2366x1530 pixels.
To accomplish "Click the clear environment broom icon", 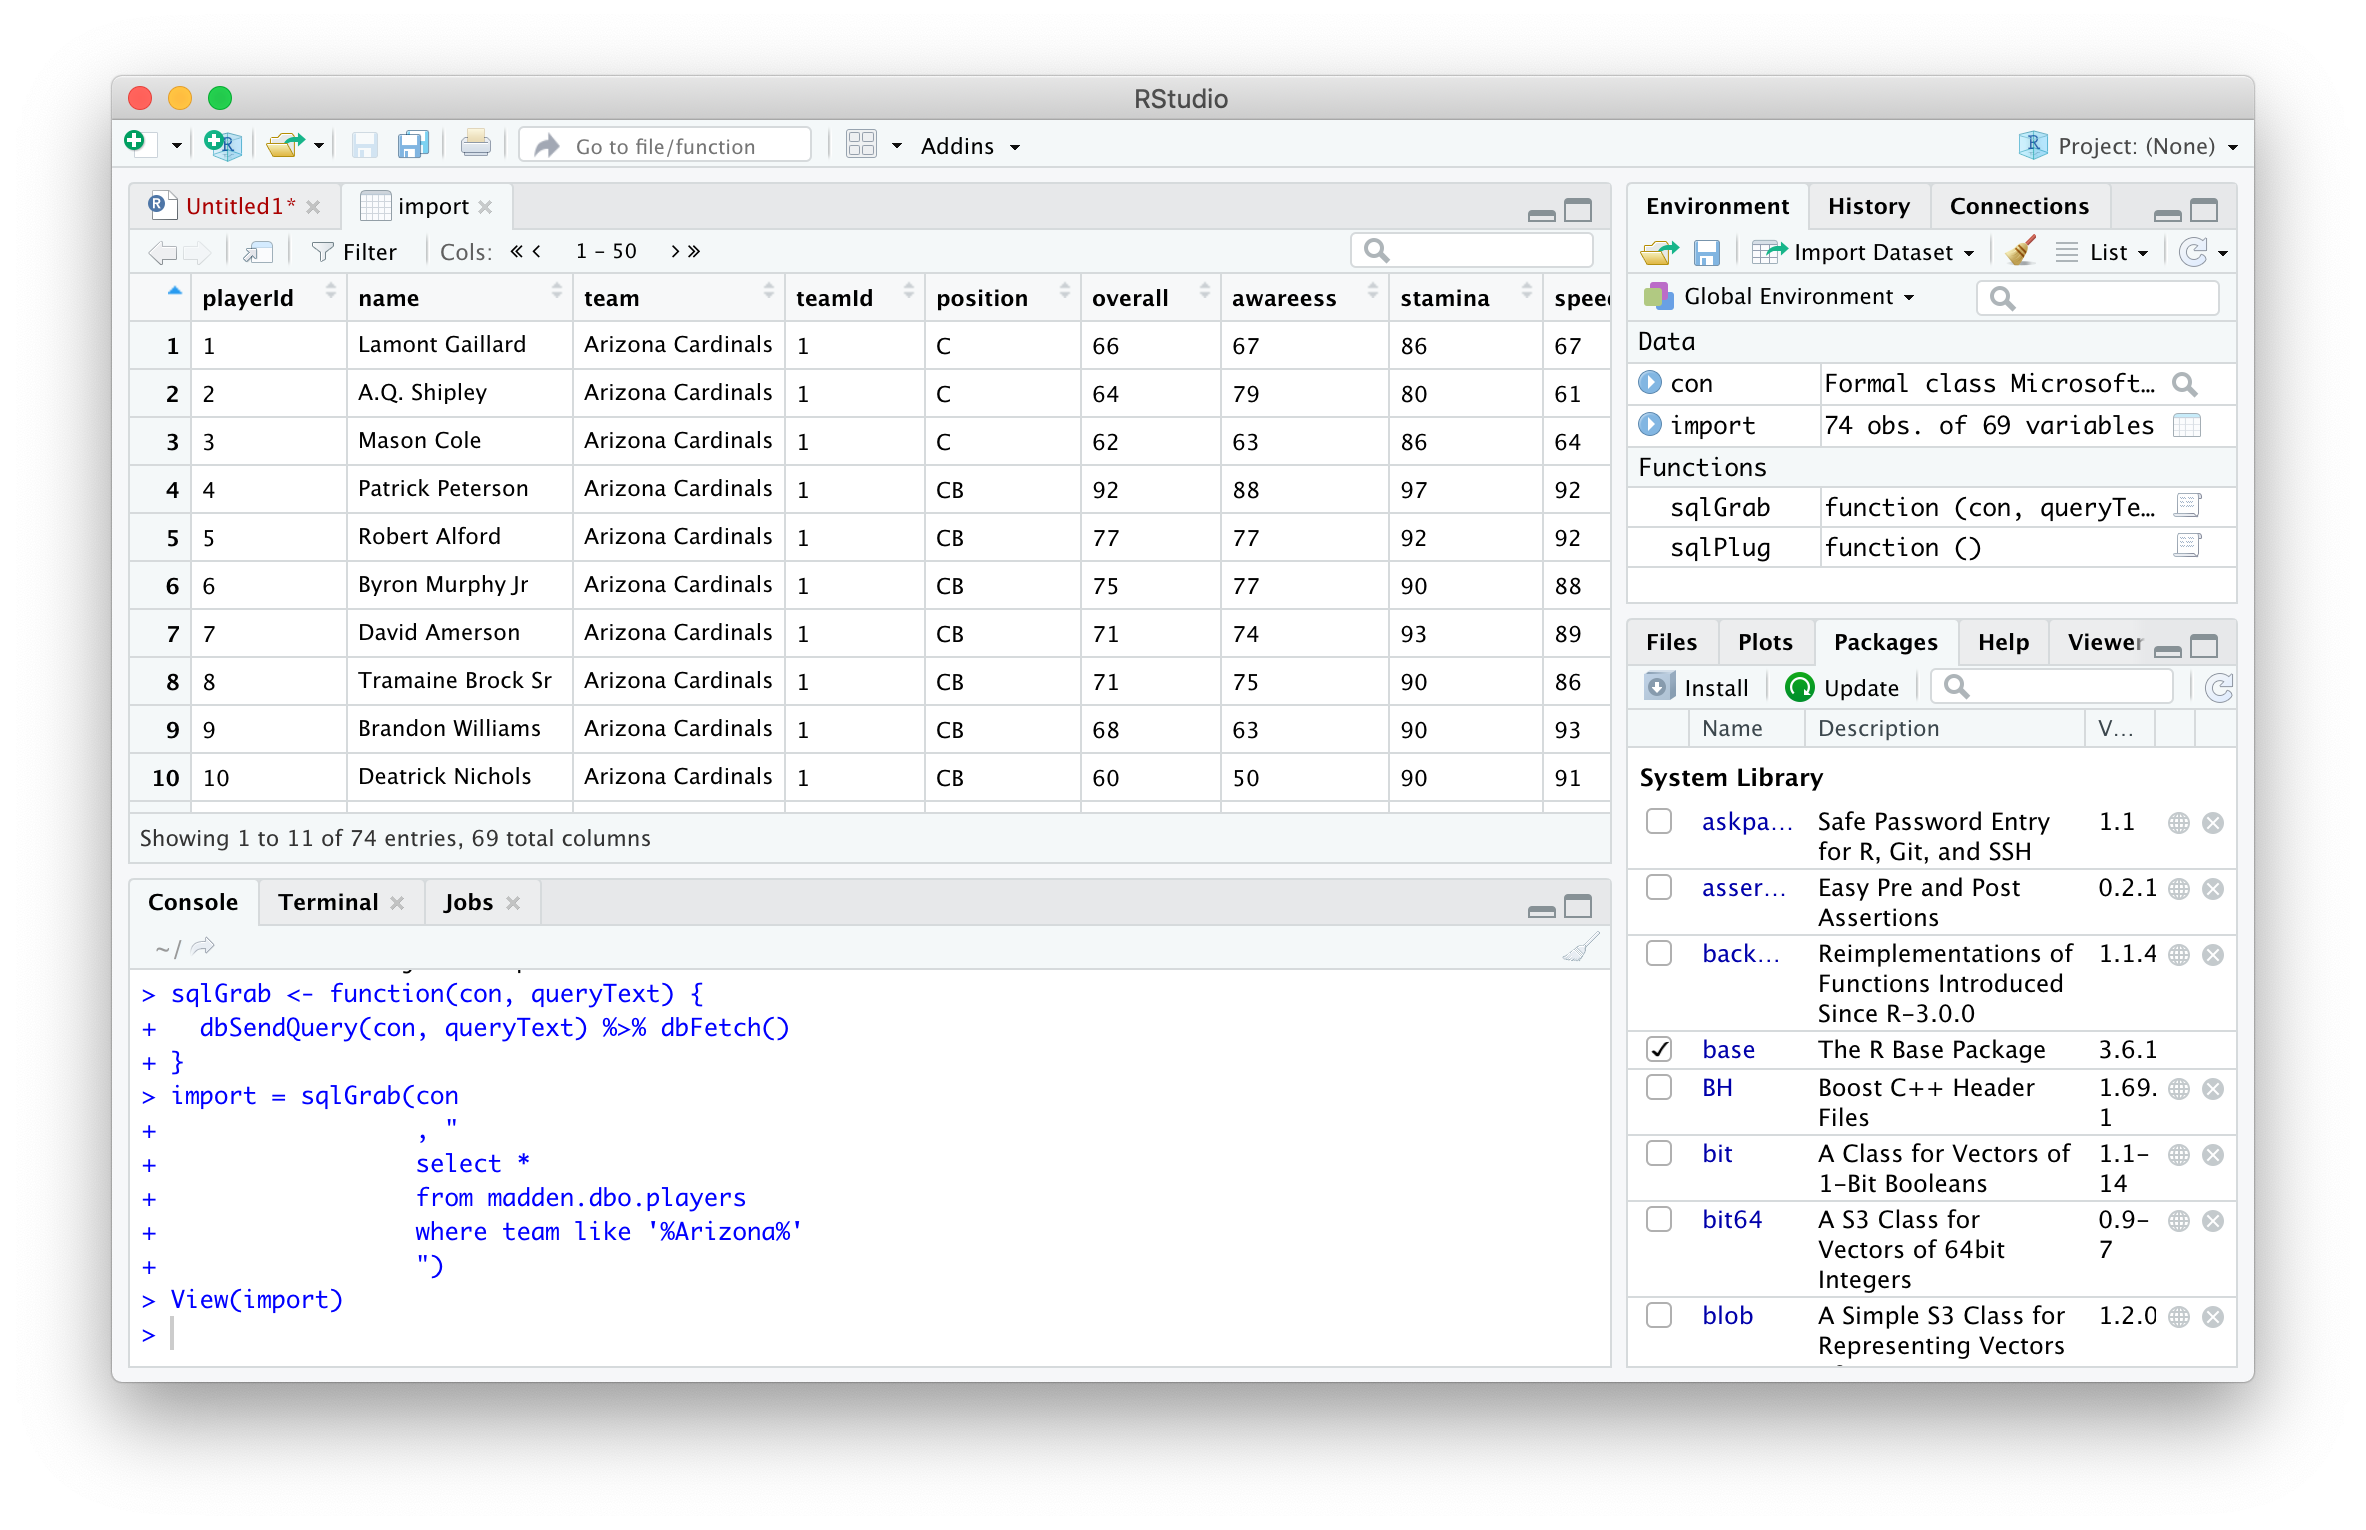I will (2020, 252).
